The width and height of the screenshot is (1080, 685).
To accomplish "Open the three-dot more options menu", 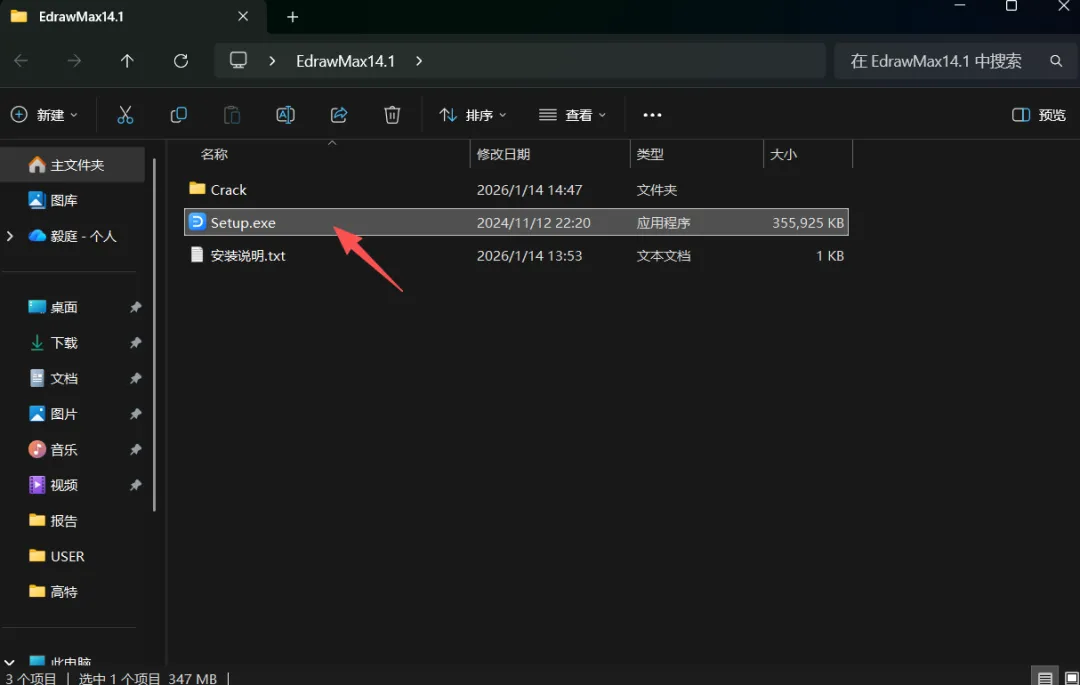I will click(x=652, y=115).
